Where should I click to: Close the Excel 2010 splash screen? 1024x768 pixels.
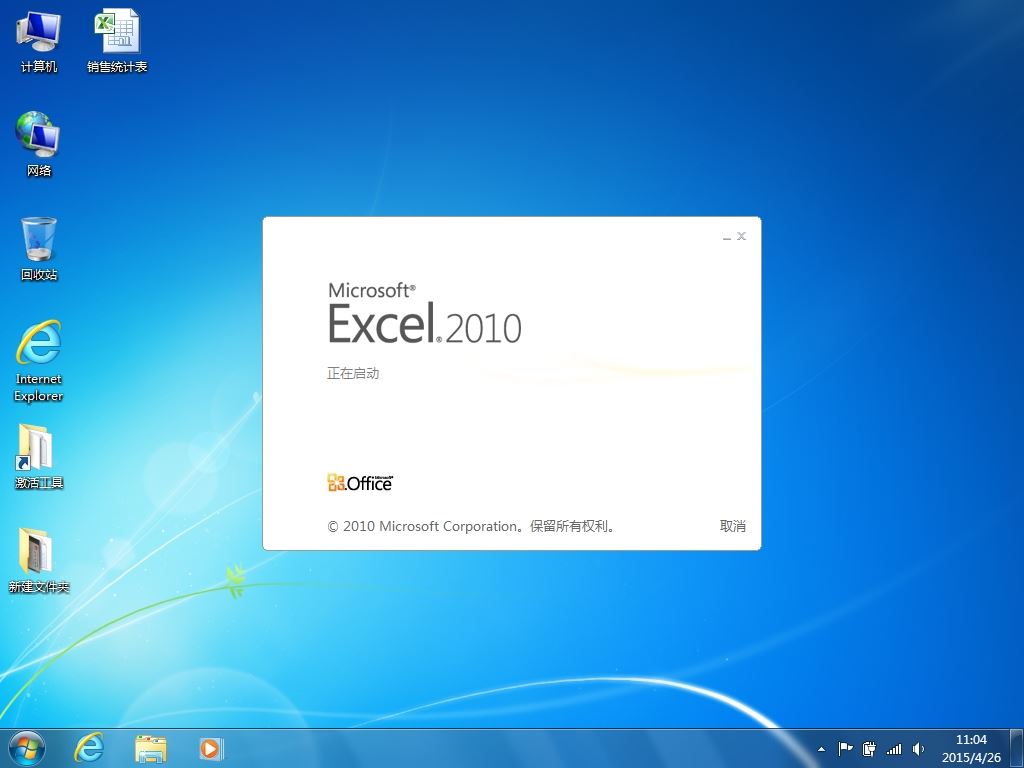pos(741,236)
